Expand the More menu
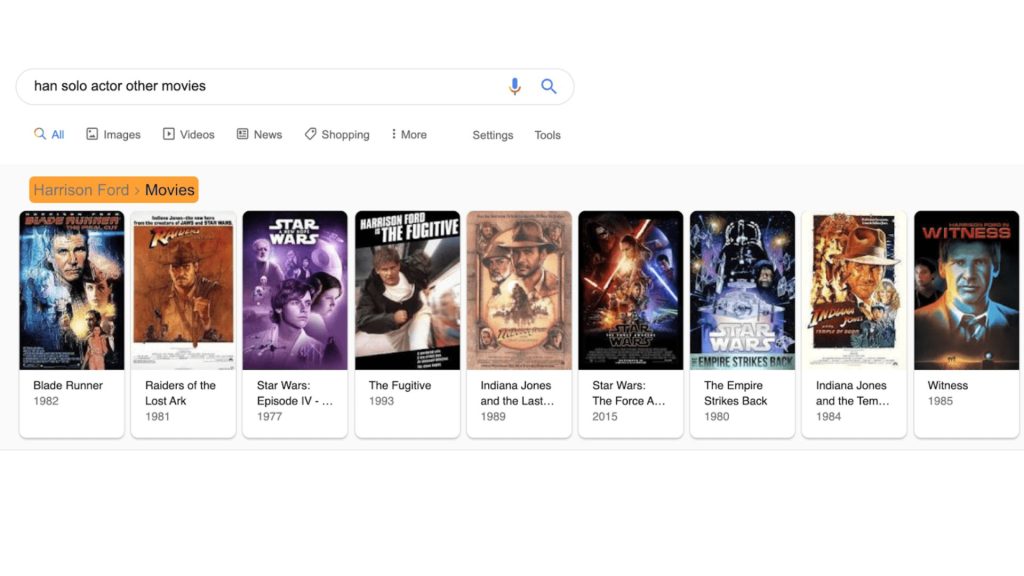The width and height of the screenshot is (1024, 576). click(409, 135)
